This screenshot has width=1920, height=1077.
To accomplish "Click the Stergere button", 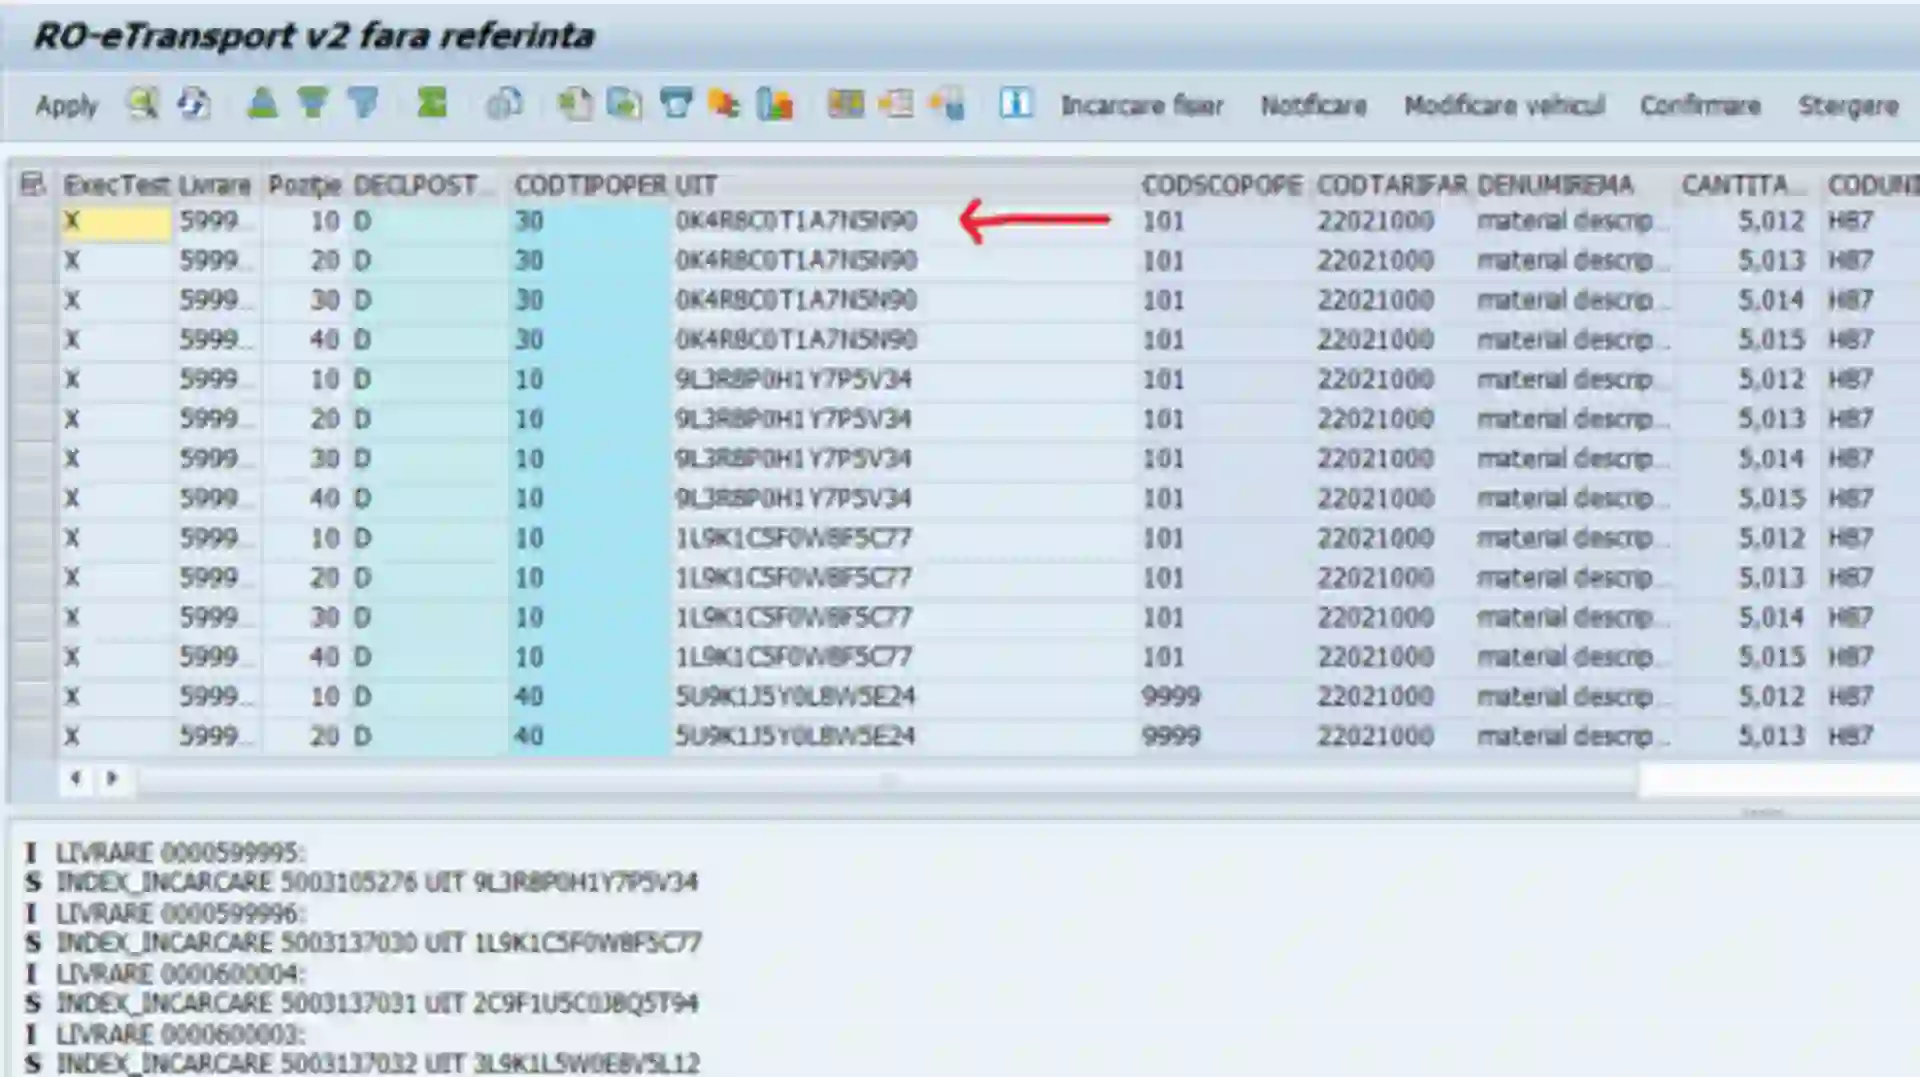I will (1847, 106).
